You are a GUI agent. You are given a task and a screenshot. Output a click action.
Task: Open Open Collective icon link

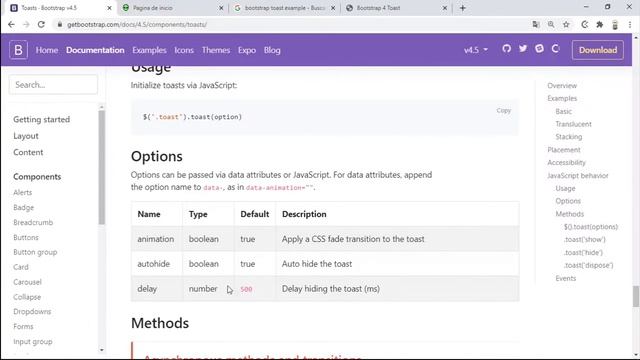556,49
